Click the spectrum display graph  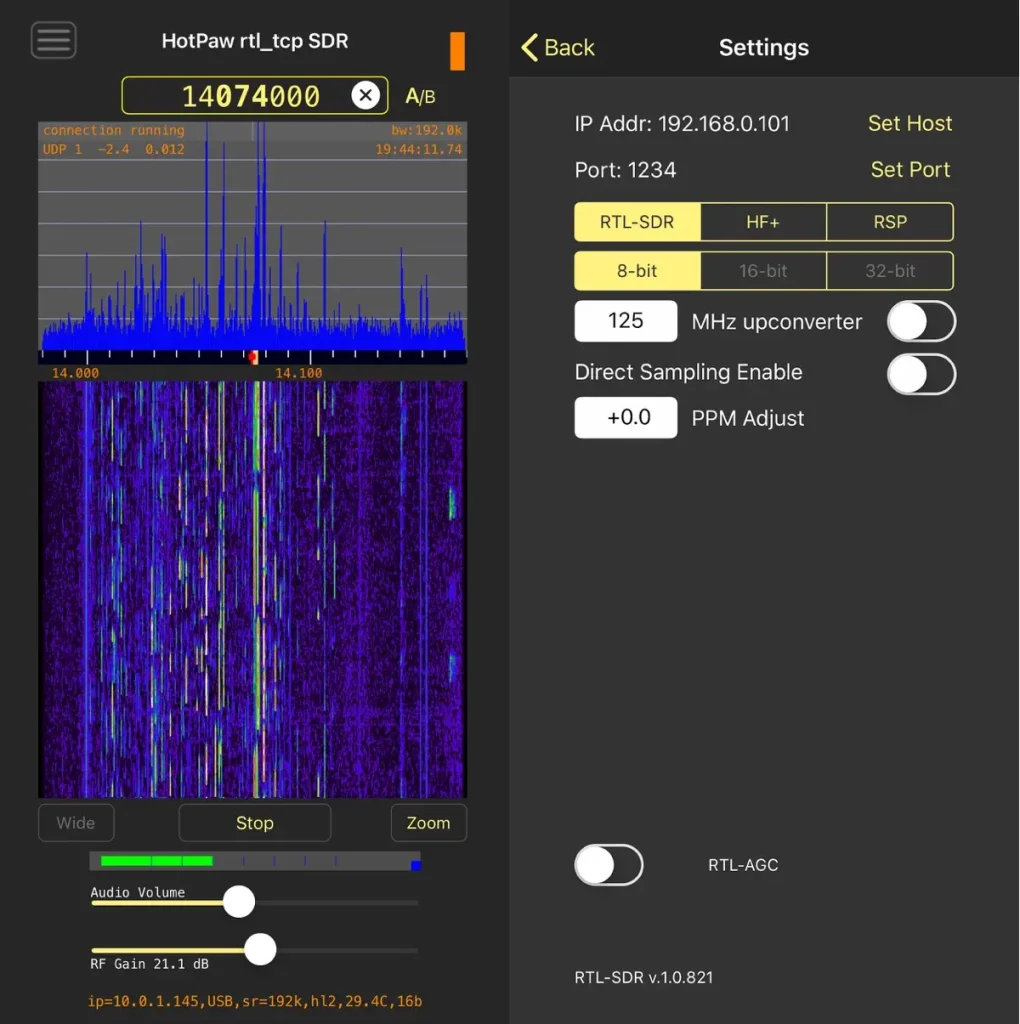[x=253, y=236]
